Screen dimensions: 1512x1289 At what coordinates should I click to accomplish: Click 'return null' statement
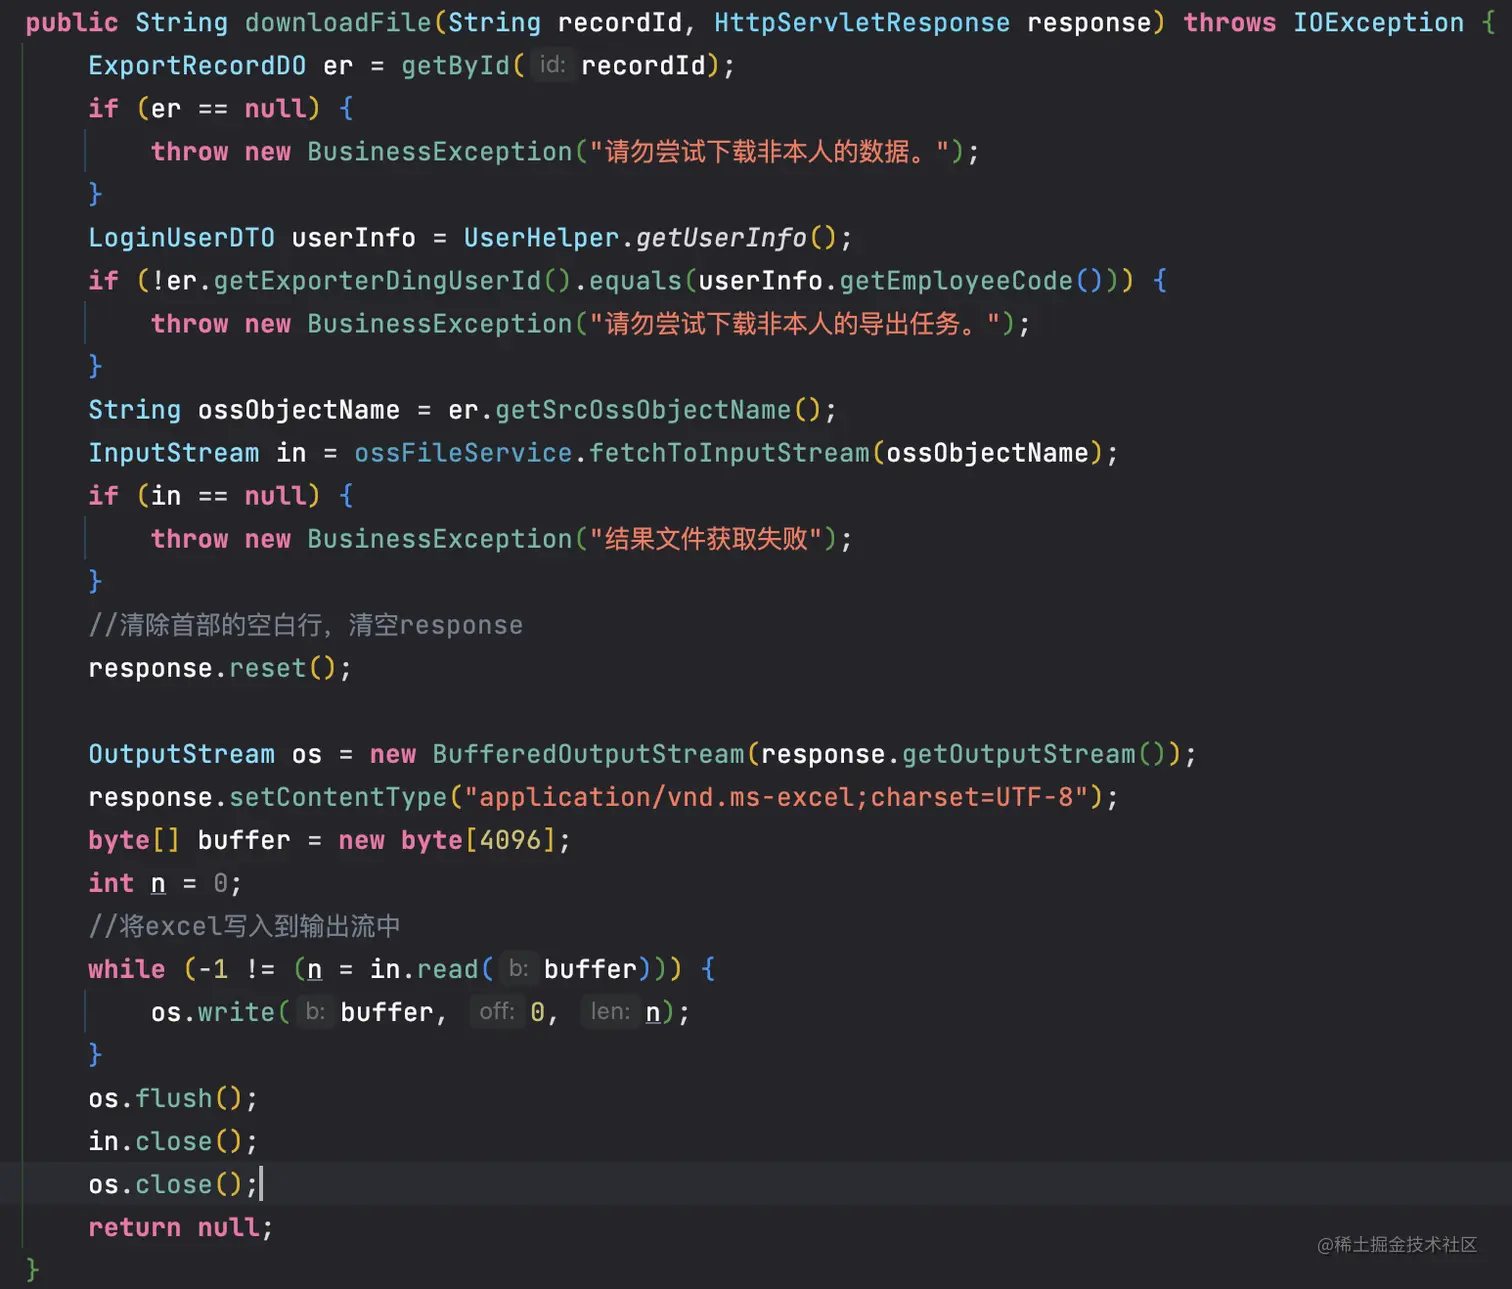(x=180, y=1226)
